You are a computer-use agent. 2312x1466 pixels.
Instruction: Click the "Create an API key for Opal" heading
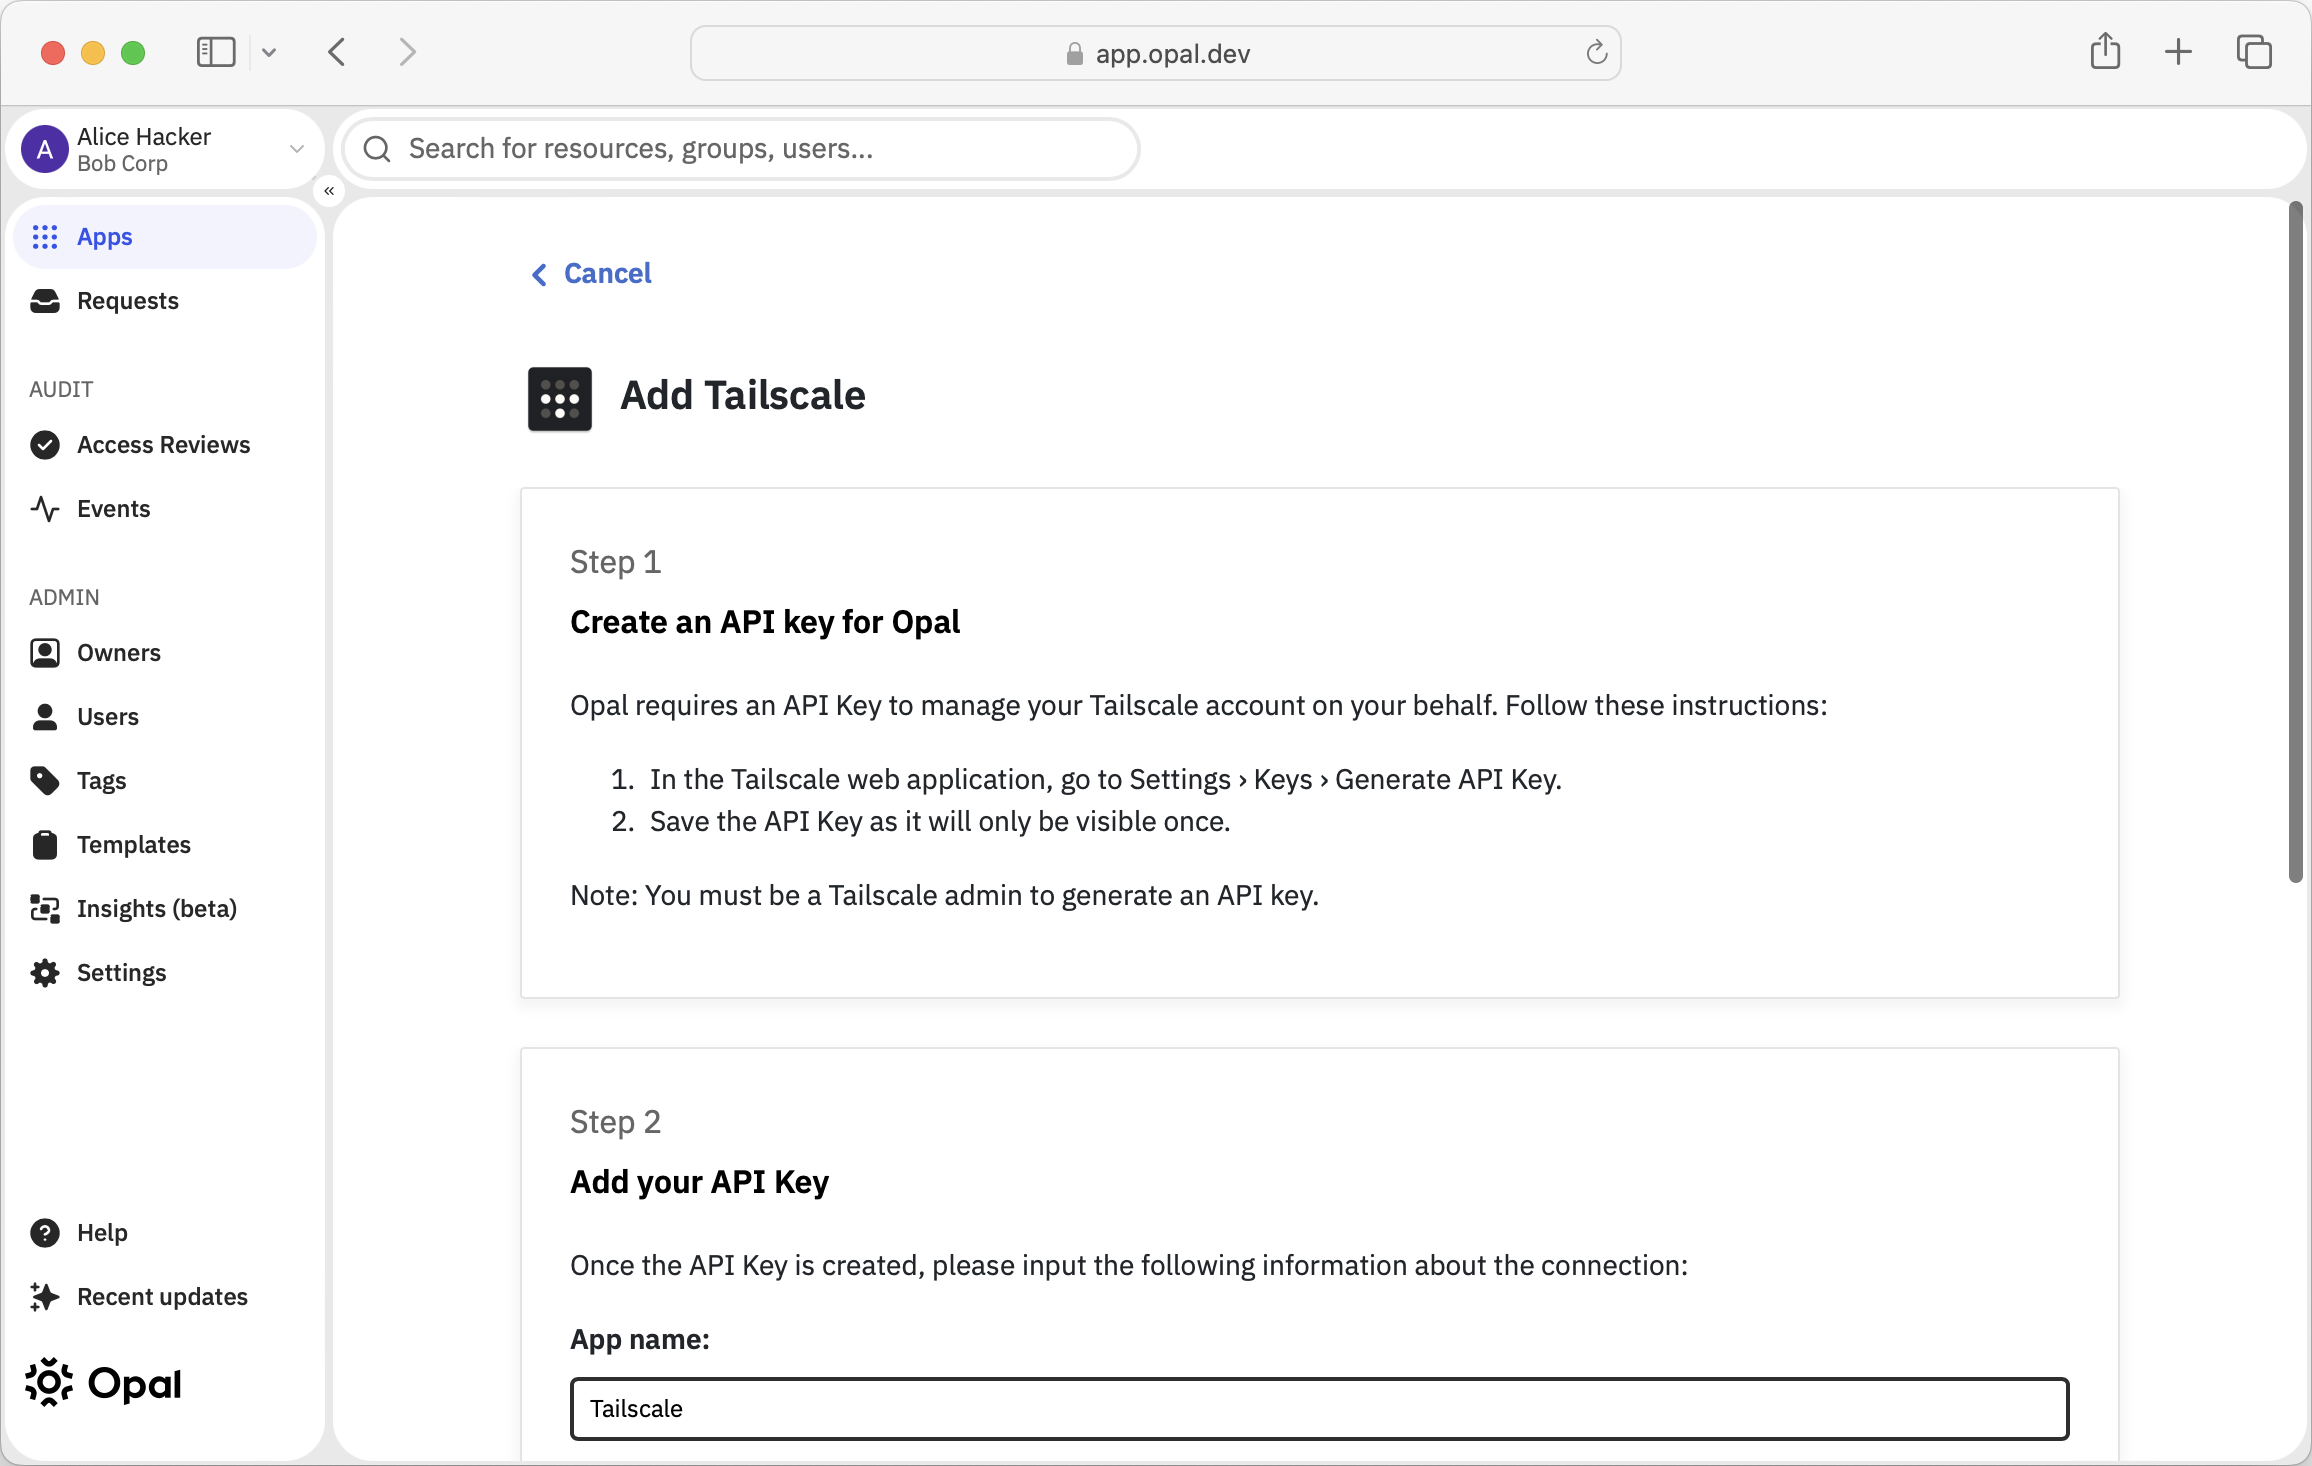click(x=765, y=622)
